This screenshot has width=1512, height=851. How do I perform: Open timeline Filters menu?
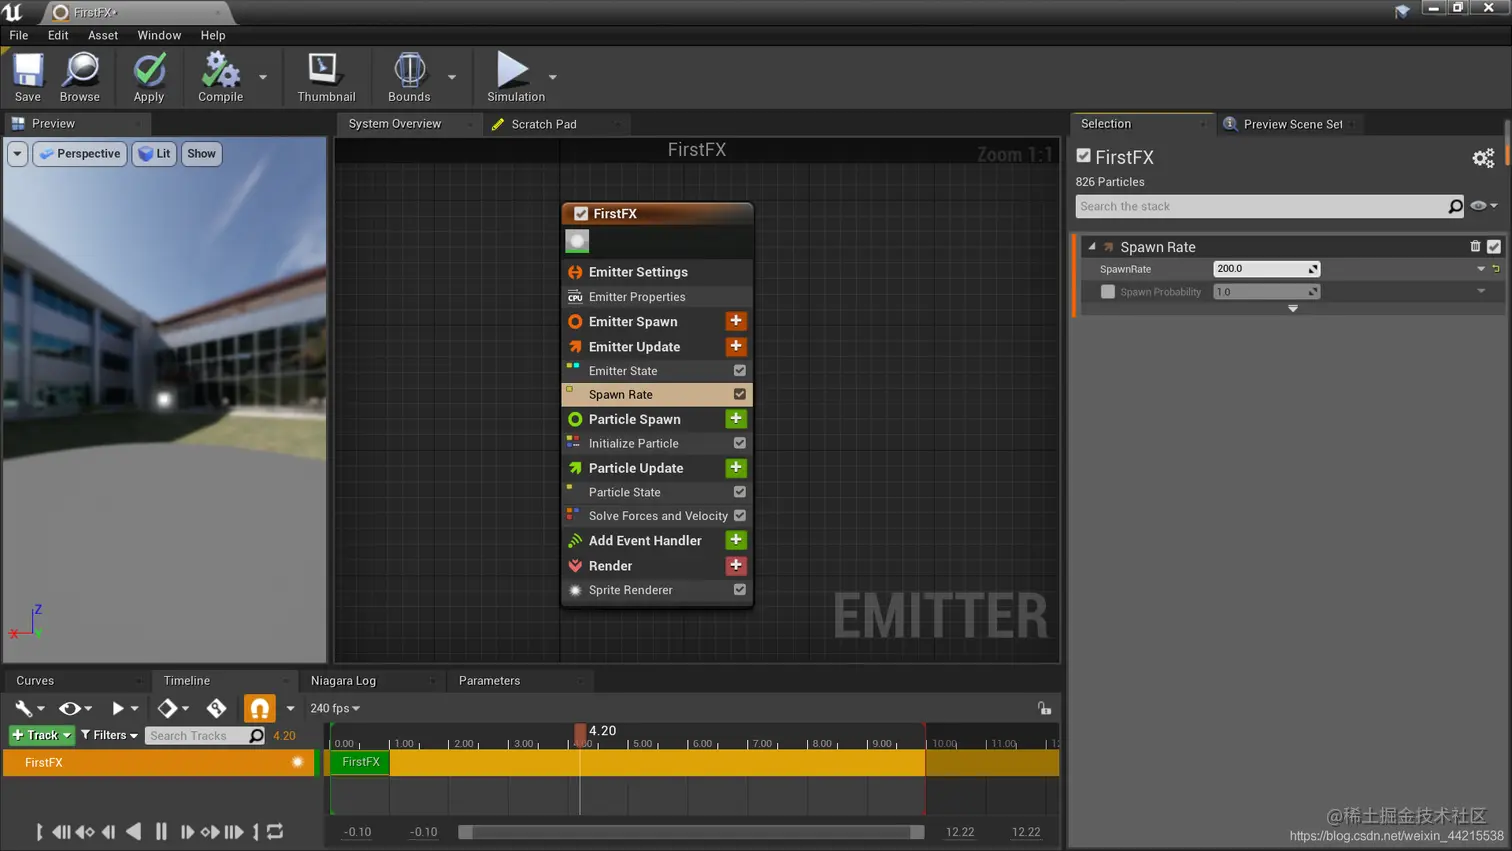[109, 735]
